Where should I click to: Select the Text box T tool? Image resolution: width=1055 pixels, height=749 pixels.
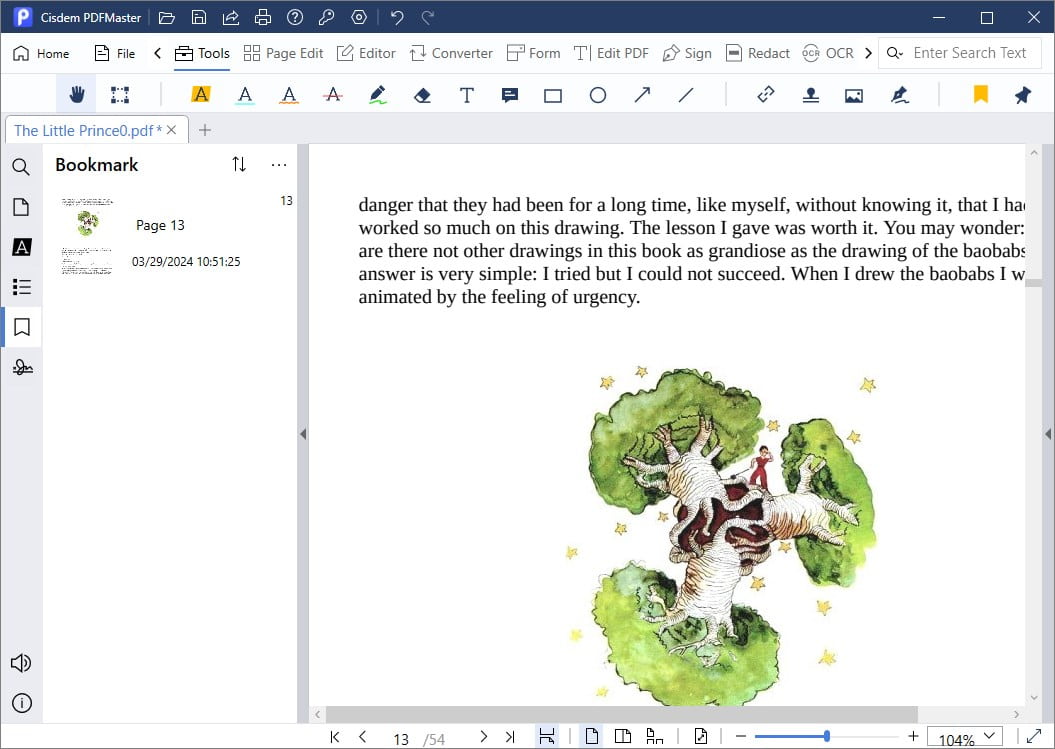pyautogui.click(x=466, y=95)
